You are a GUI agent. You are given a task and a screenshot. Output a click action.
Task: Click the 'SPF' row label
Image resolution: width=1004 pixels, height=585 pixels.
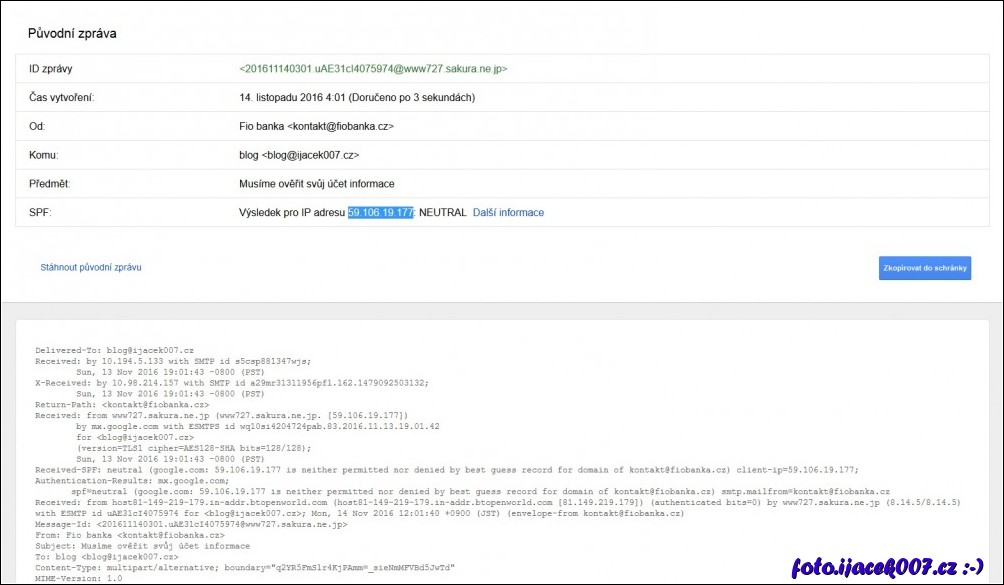(40, 213)
